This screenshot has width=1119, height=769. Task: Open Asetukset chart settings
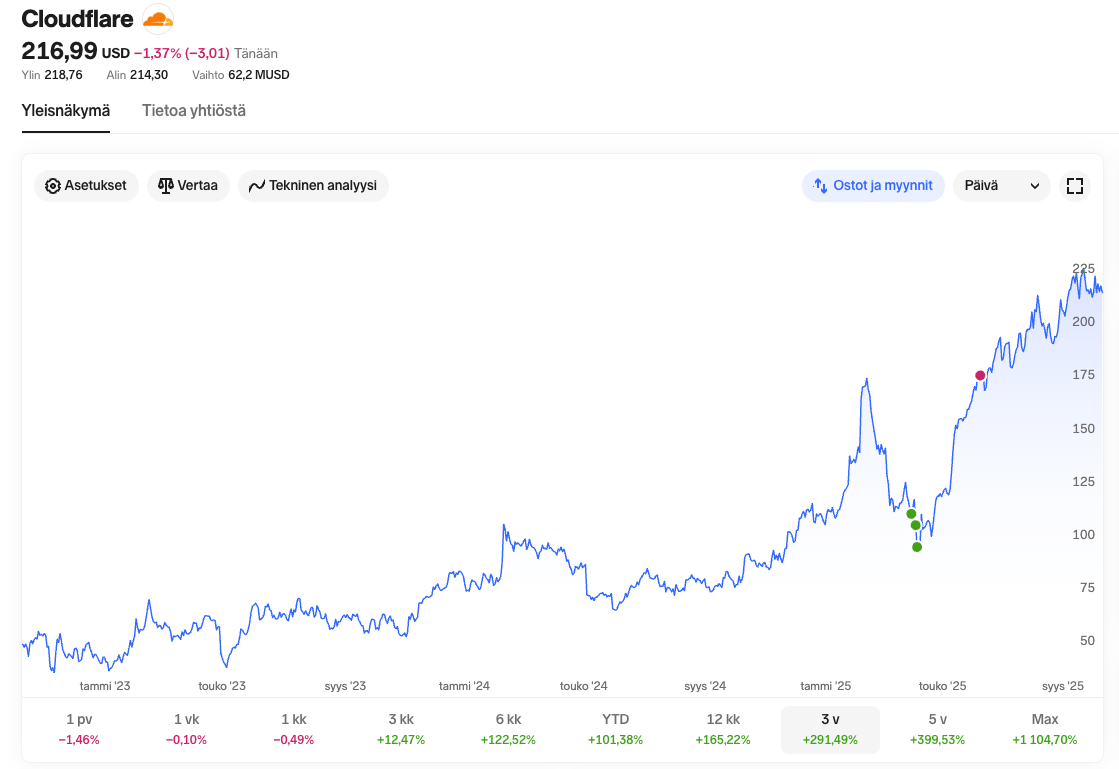point(86,185)
